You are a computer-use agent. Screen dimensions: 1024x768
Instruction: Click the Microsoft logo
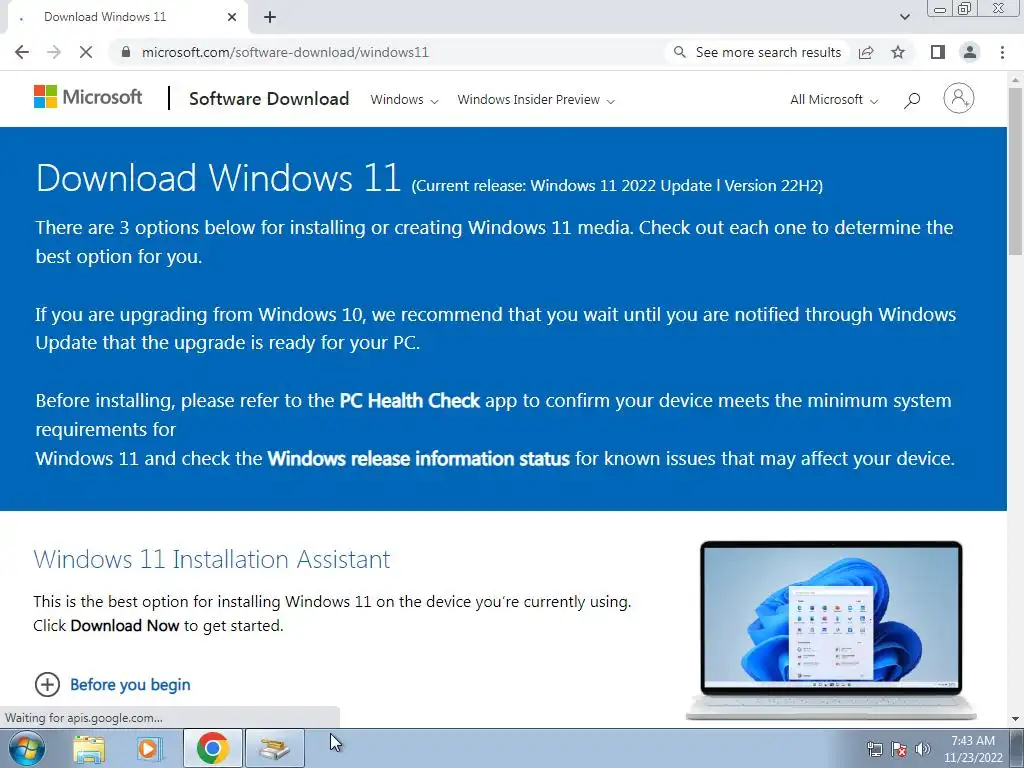[88, 97]
